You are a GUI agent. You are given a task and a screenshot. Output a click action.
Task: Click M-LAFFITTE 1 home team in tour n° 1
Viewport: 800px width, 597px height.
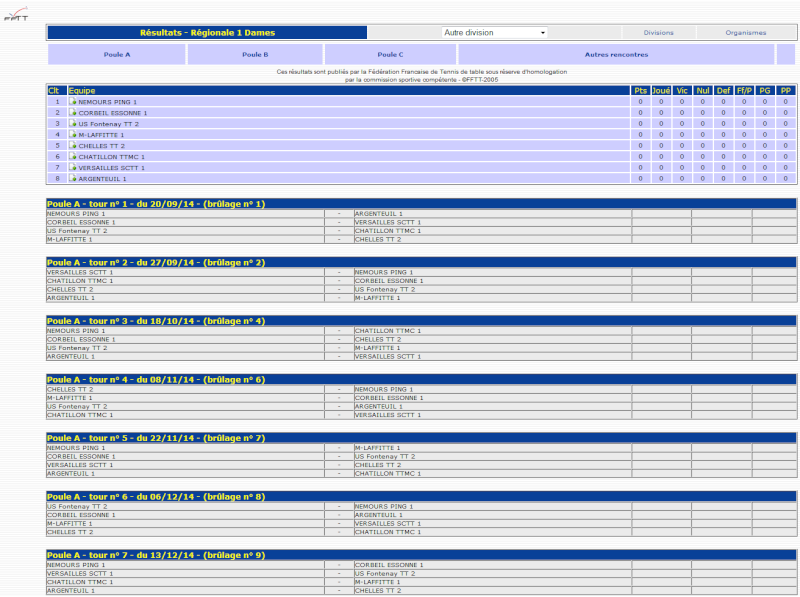click(x=70, y=239)
